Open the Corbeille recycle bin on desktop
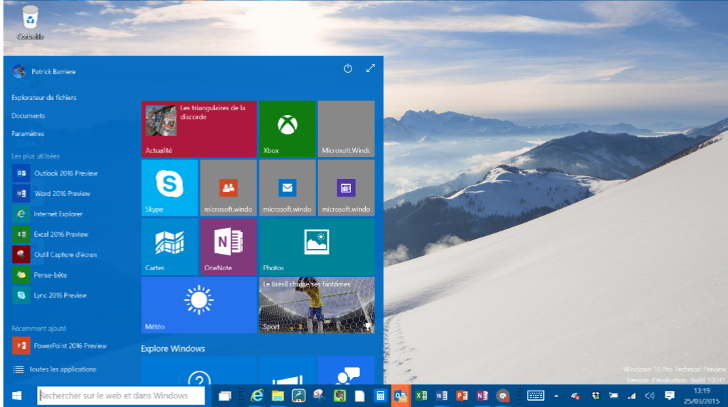 [30, 22]
